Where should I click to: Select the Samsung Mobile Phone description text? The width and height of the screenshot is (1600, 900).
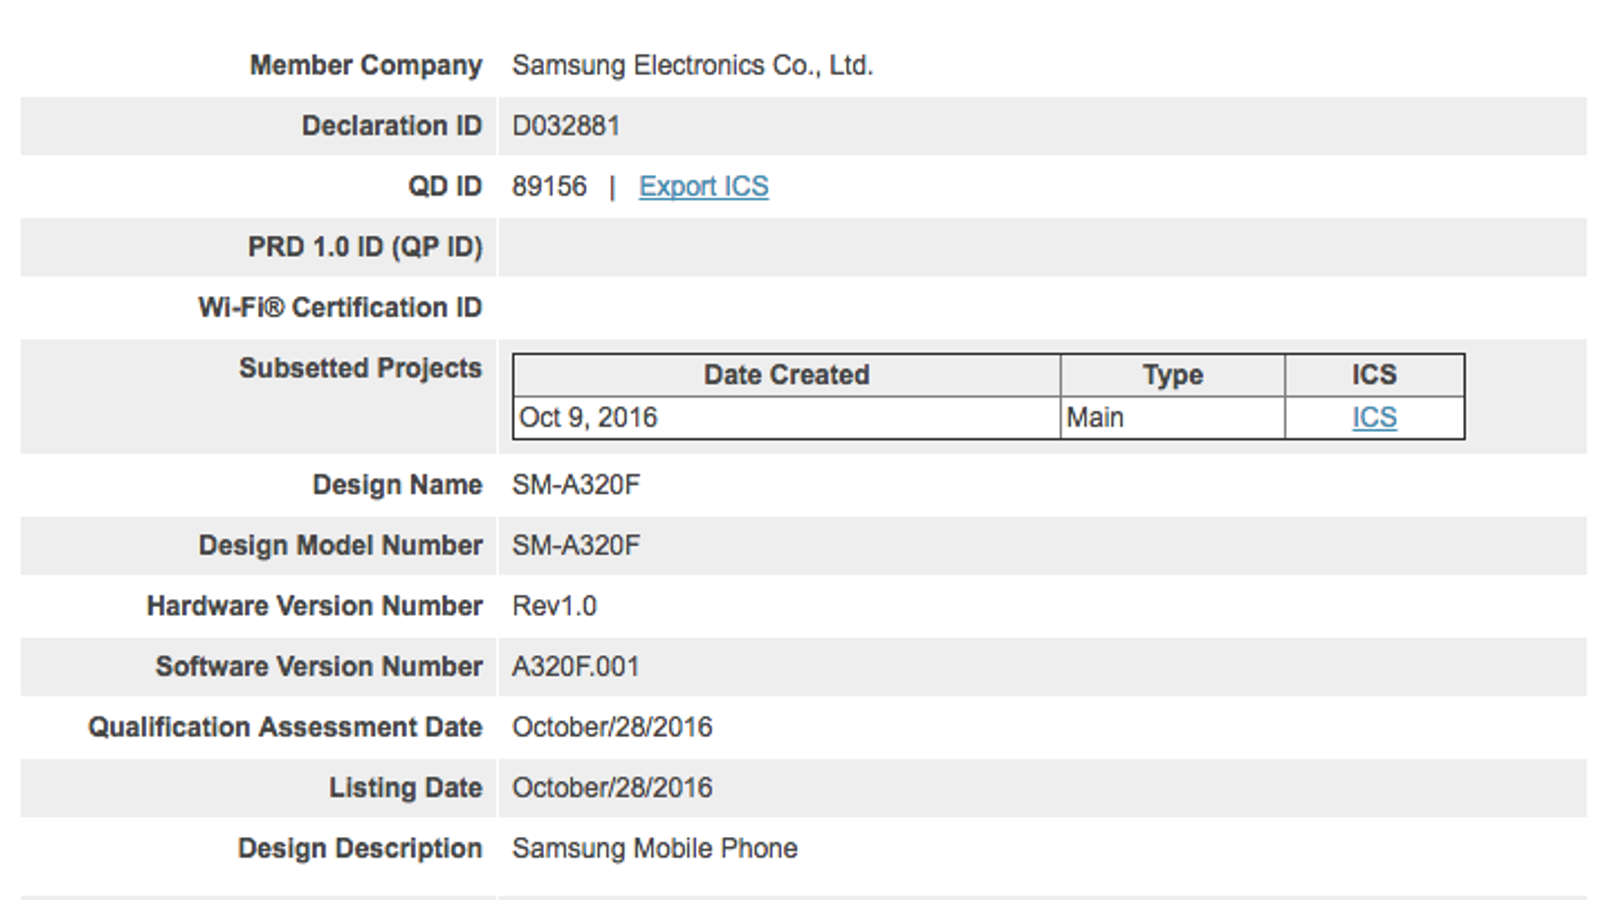click(654, 849)
